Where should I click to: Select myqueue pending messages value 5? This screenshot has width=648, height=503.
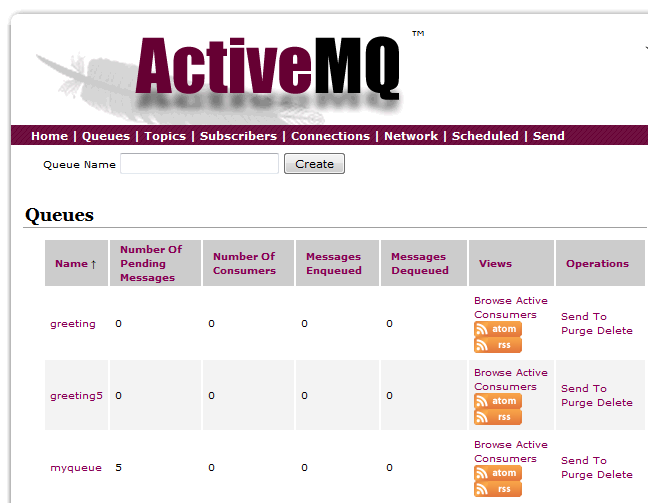pyautogui.click(x=119, y=467)
